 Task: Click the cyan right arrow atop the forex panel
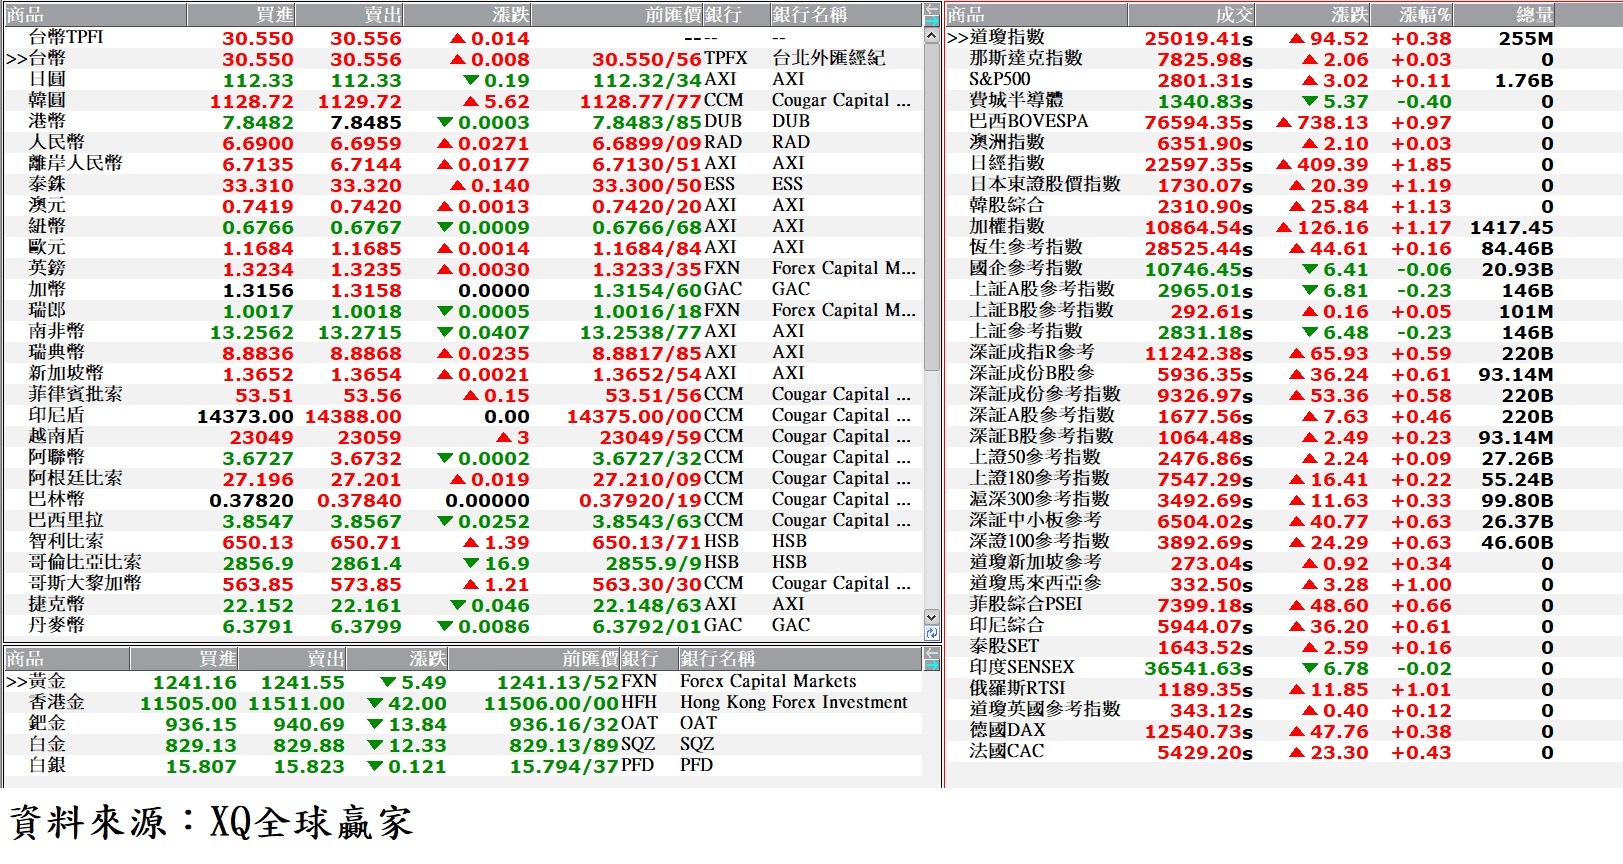tap(932, 21)
